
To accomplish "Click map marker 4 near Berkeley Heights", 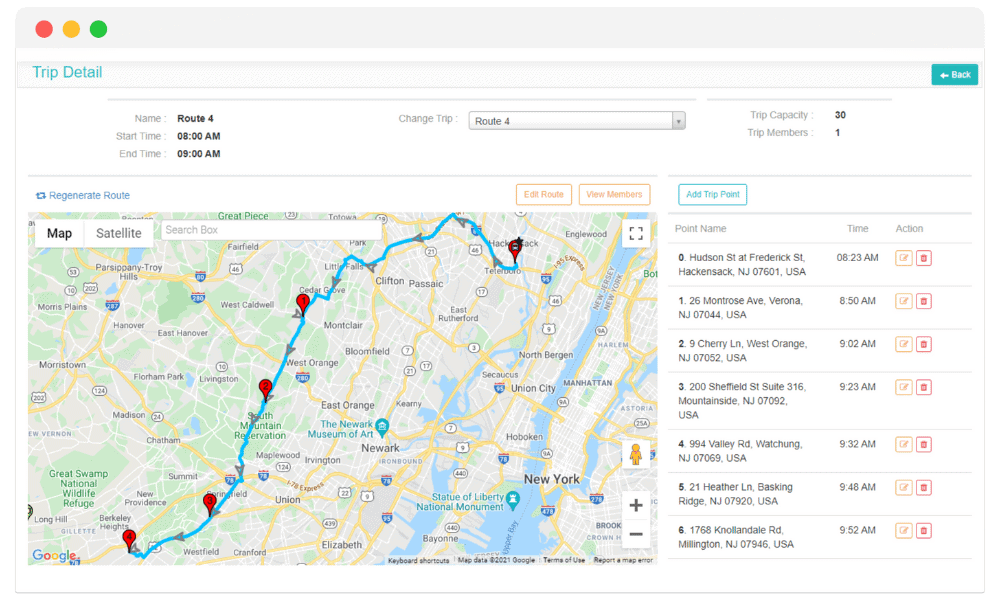I will [x=129, y=539].
